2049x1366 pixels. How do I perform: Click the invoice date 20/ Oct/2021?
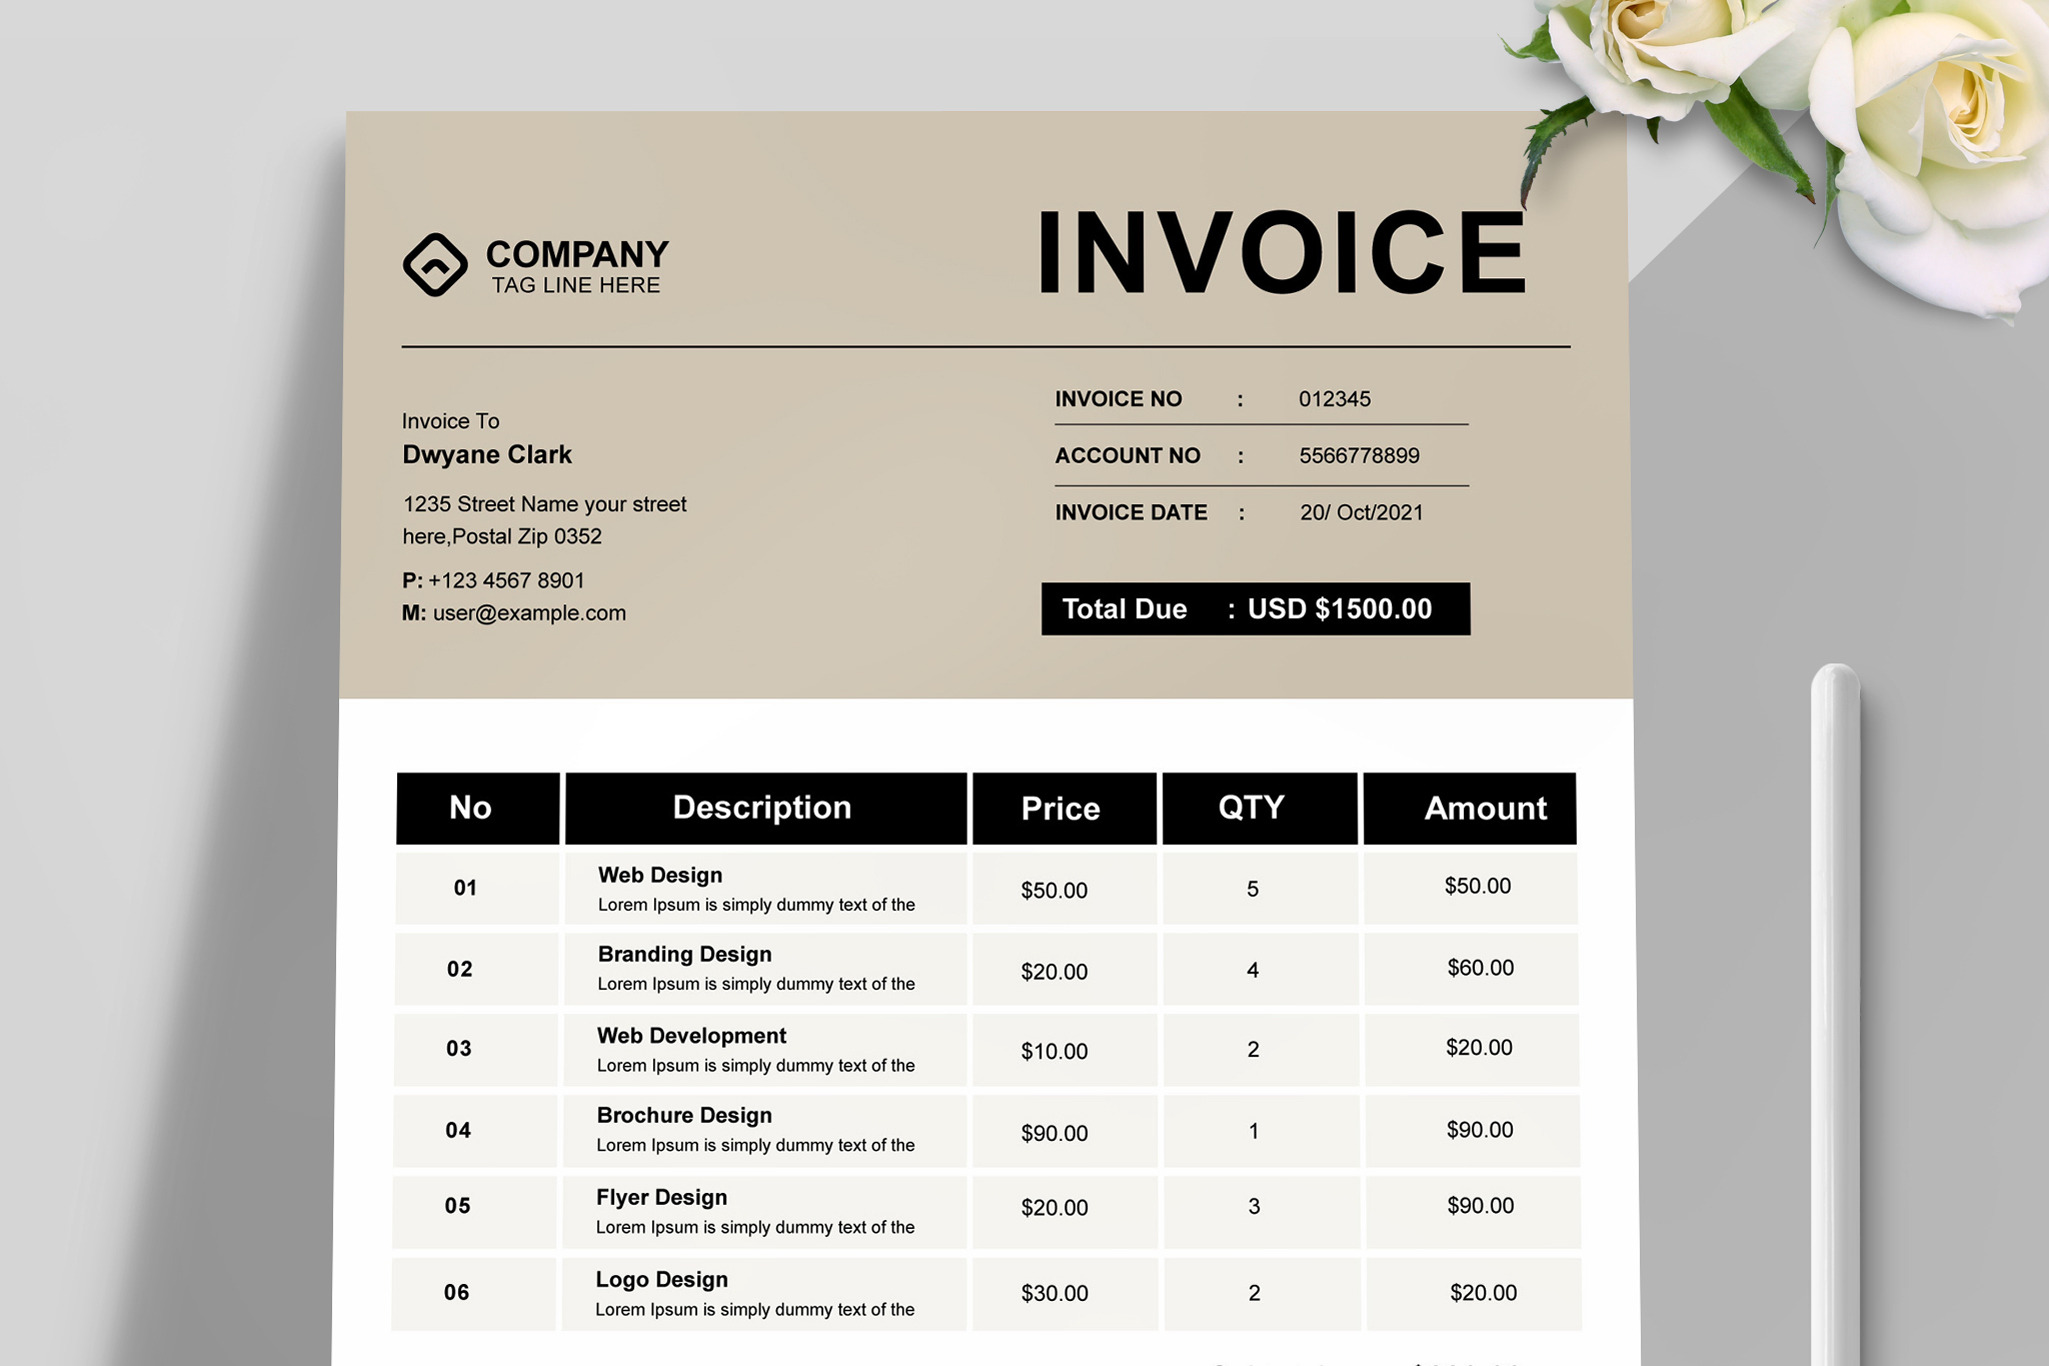(x=1361, y=513)
